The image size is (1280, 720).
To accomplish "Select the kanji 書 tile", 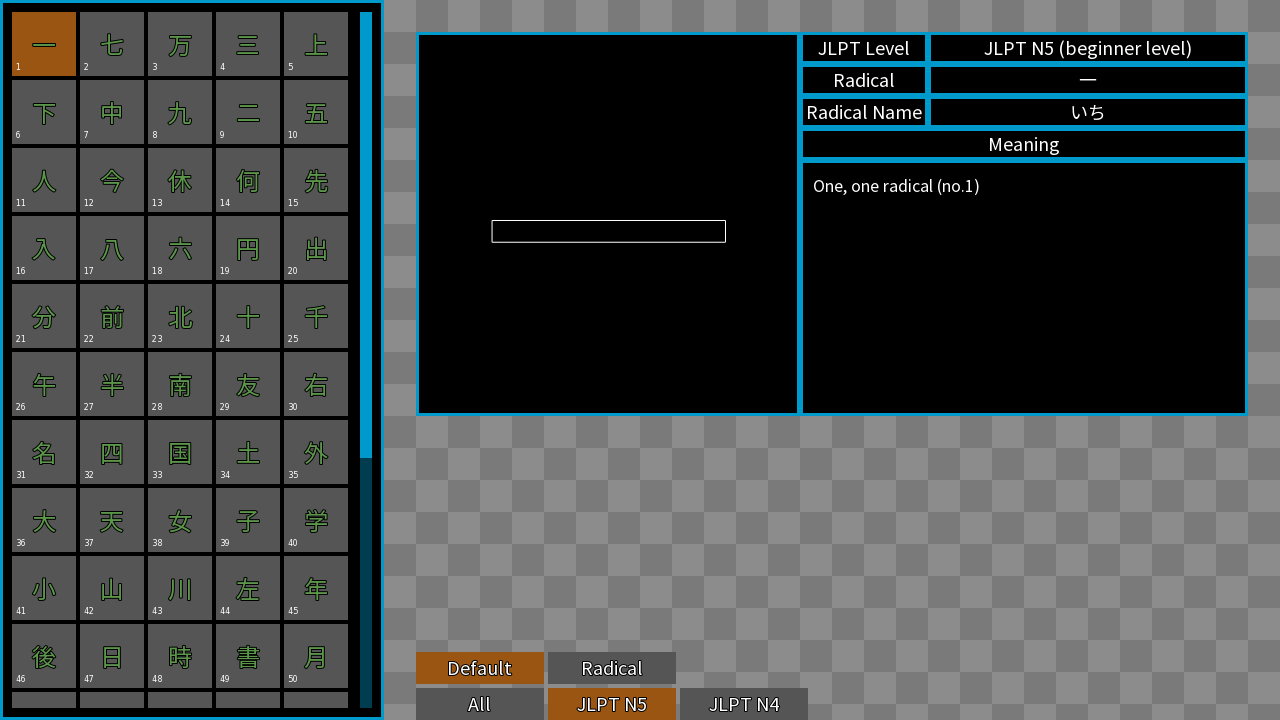I will (248, 656).
